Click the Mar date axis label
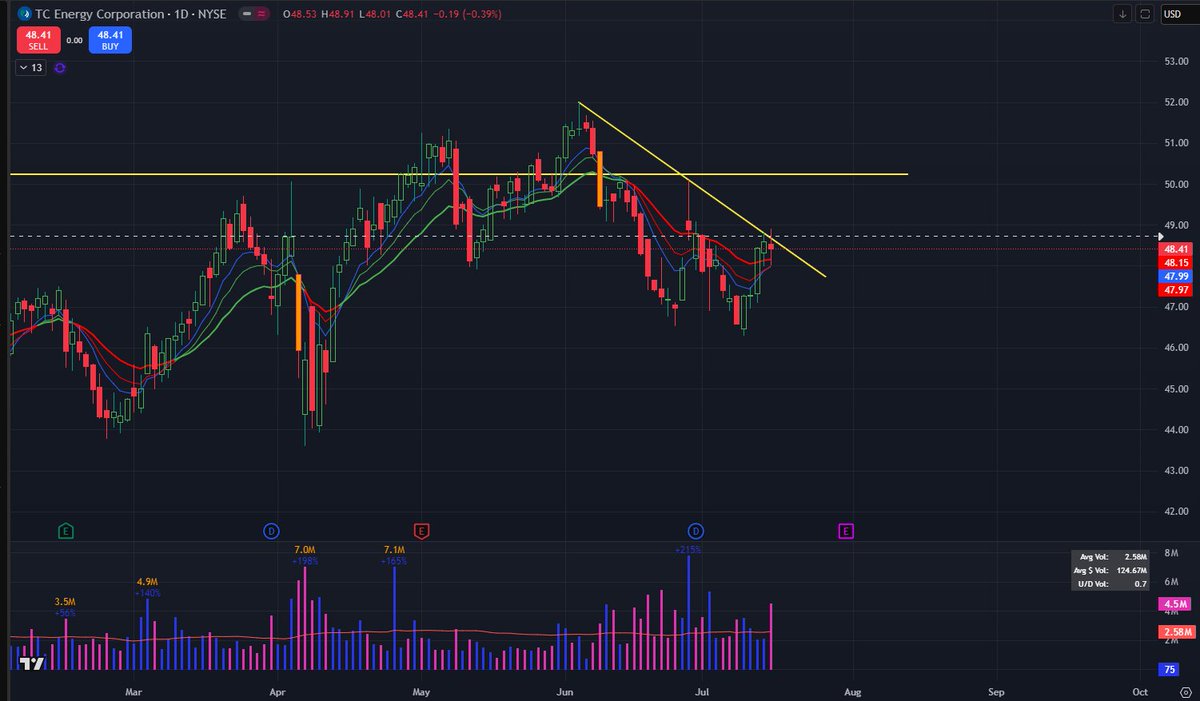 pyautogui.click(x=134, y=691)
